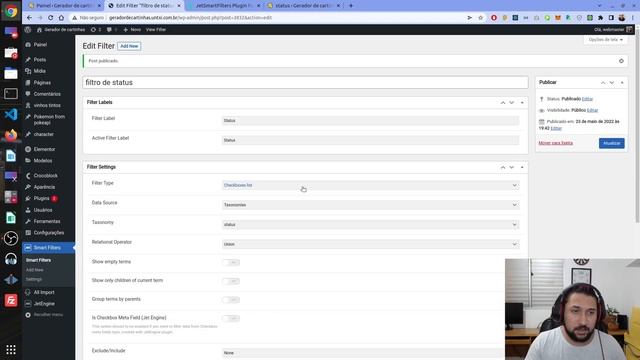
Task: Open the comments bubble in the admin bar
Action: tap(112, 29)
